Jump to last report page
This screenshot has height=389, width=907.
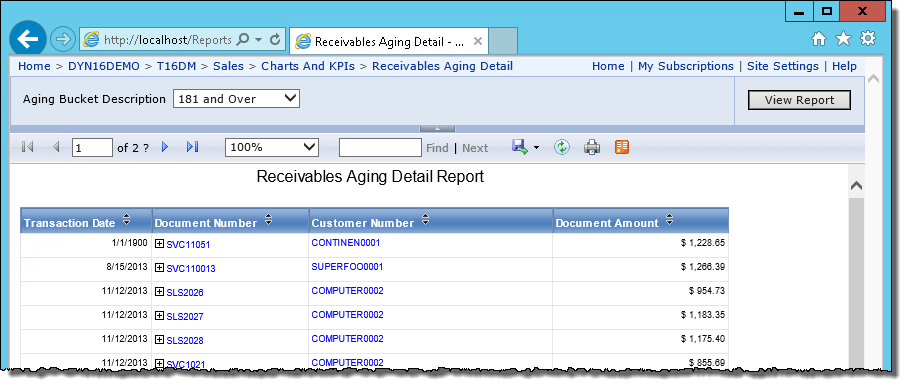(x=192, y=147)
